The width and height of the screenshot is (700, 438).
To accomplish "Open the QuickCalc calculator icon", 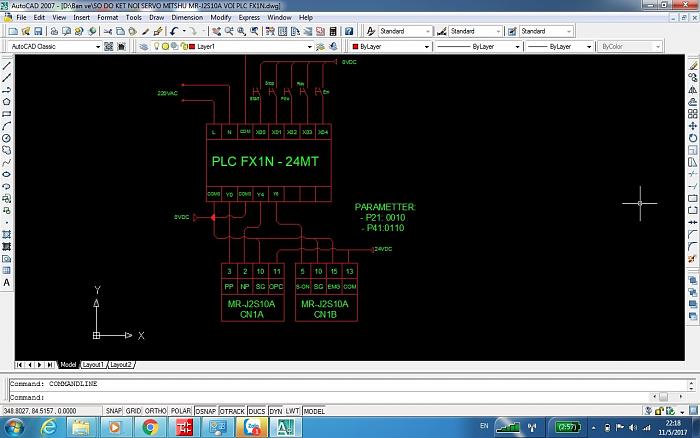I will pos(333,31).
